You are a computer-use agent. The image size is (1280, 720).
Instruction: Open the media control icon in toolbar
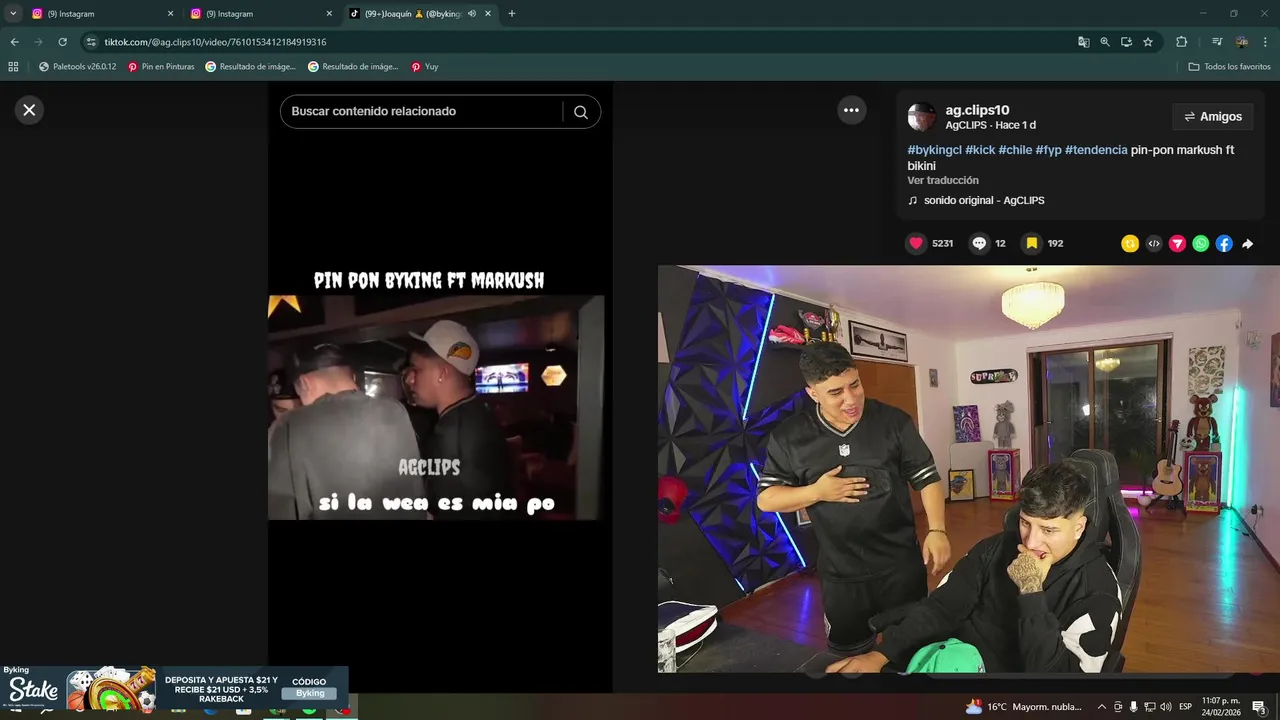pos(1216,42)
